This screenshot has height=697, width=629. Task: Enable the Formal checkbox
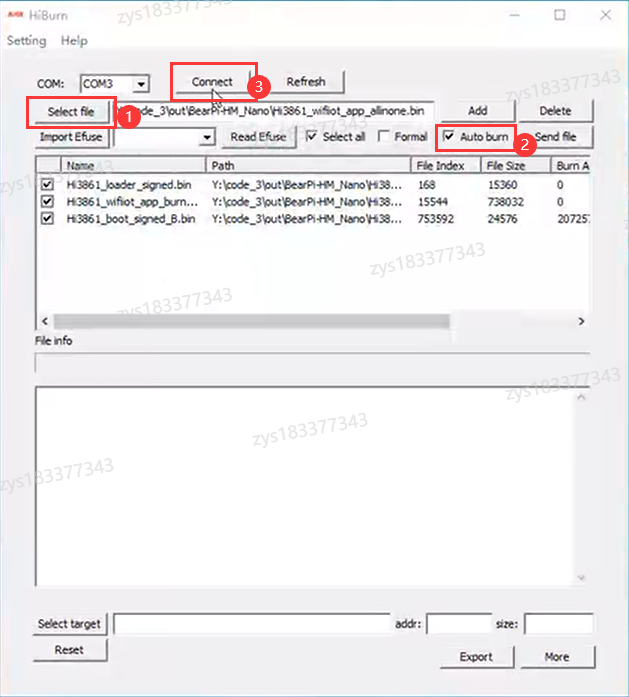(x=384, y=137)
